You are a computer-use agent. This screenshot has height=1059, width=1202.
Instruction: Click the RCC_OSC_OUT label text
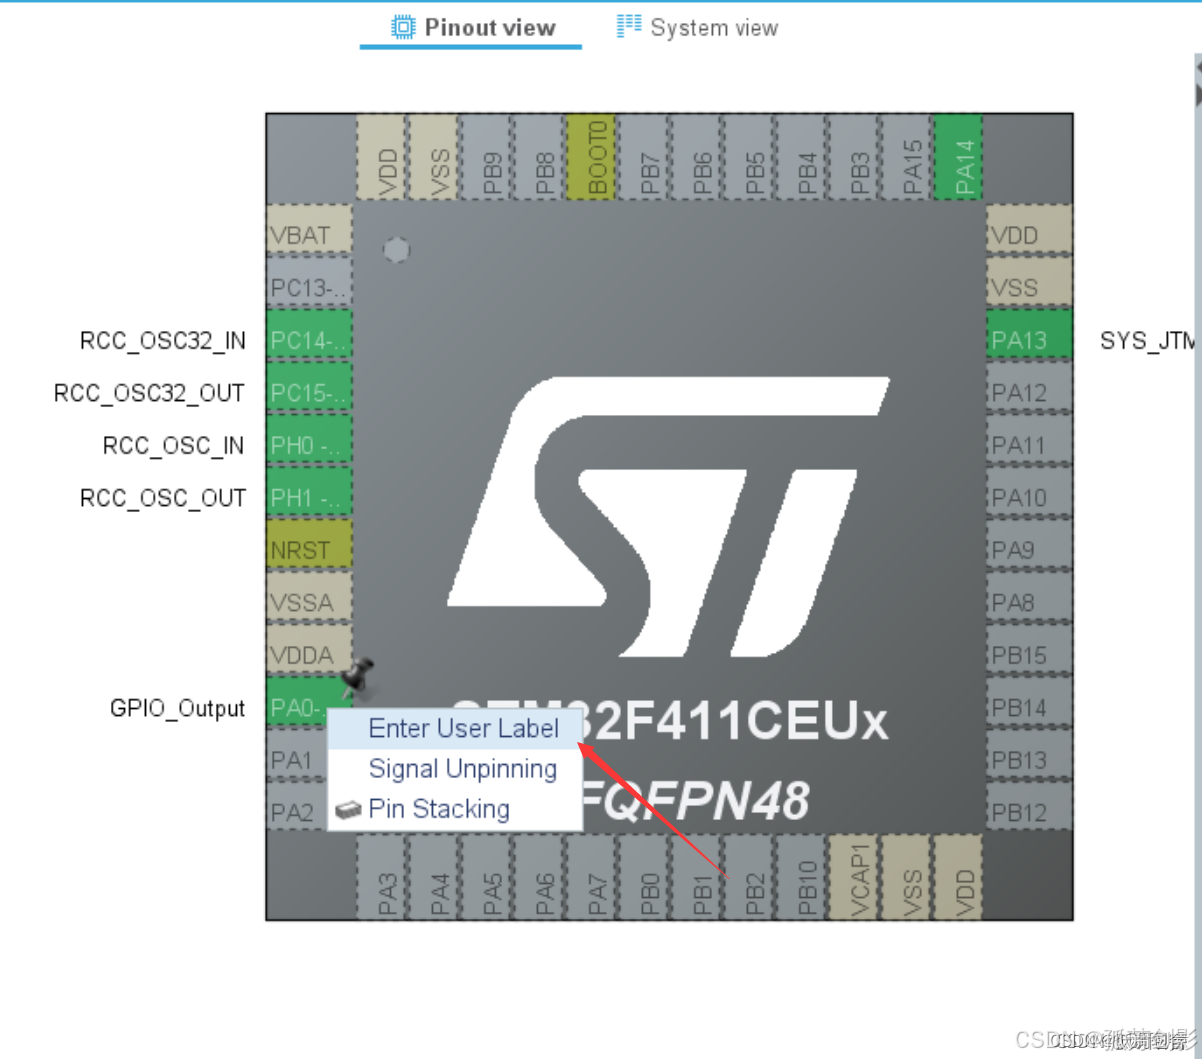pos(162,497)
